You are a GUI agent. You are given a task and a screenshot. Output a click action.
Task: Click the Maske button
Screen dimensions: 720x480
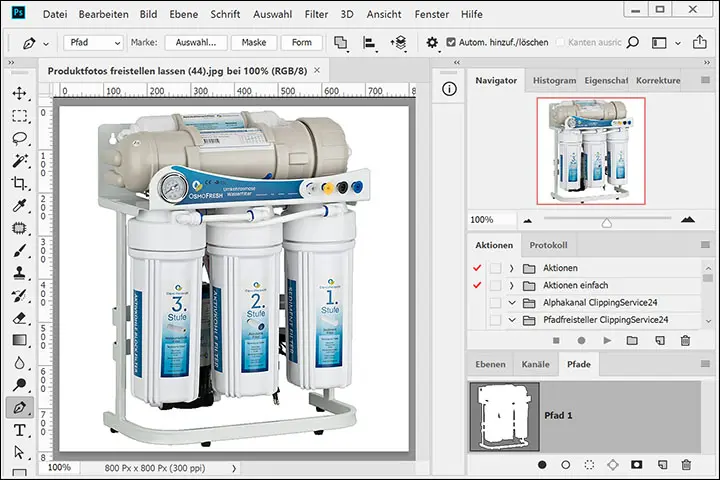pos(253,43)
